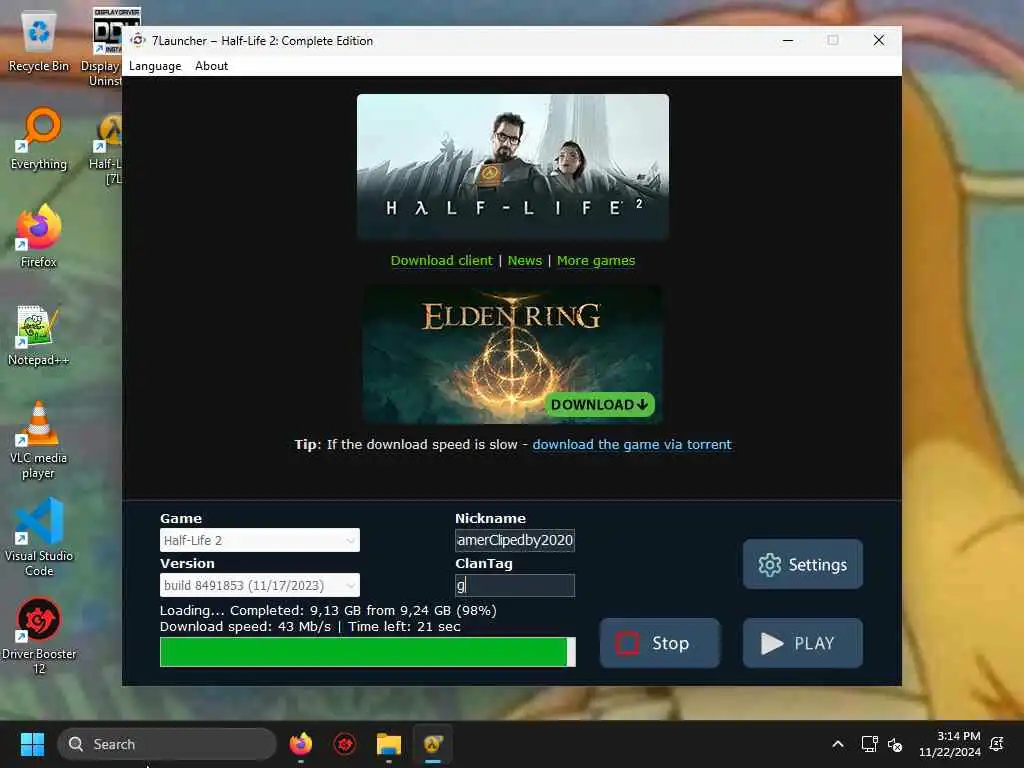This screenshot has height=768, width=1024.
Task: Select the Firefox desktop shortcut
Action: pos(39,236)
